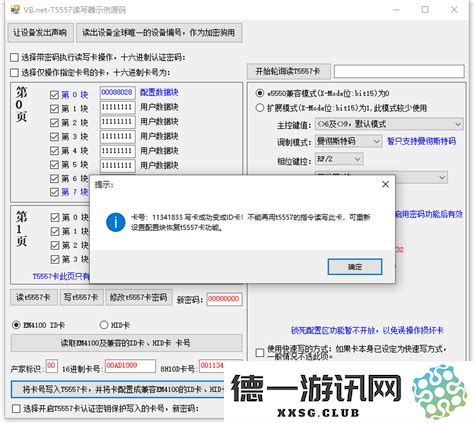
Task: Click 将卡号写入T5557卡 button
Action: tap(118, 389)
